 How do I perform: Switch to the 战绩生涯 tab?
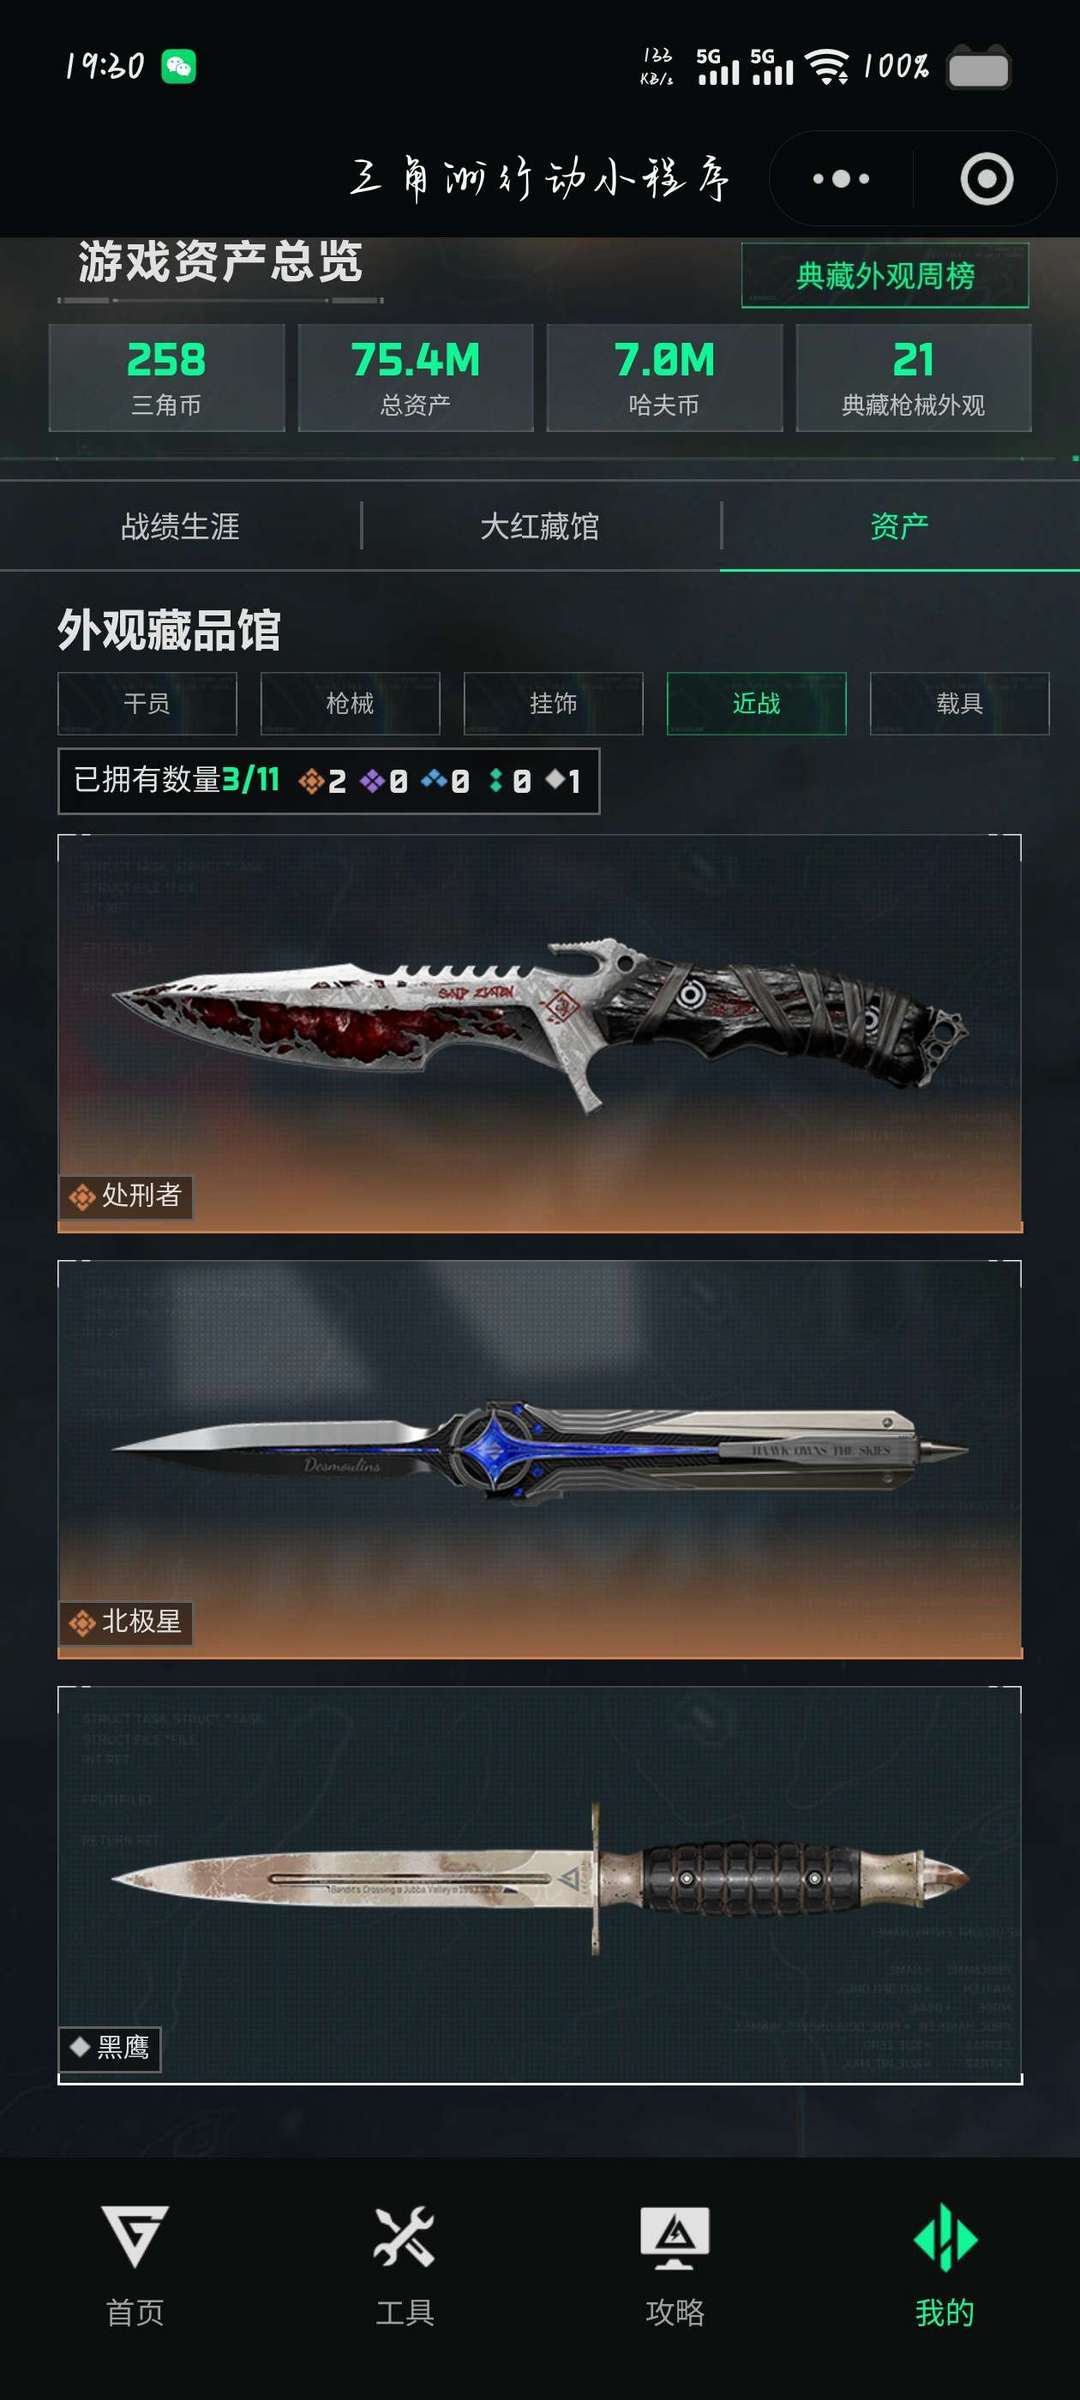tap(180, 526)
